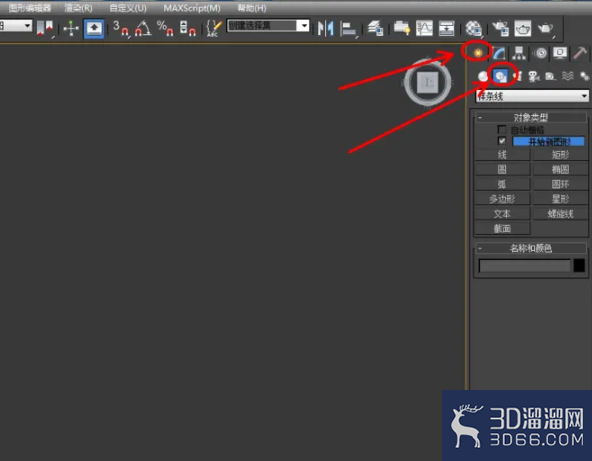Choose the 圆环 (Donut) shape button
The height and width of the screenshot is (461, 592).
pos(560,184)
